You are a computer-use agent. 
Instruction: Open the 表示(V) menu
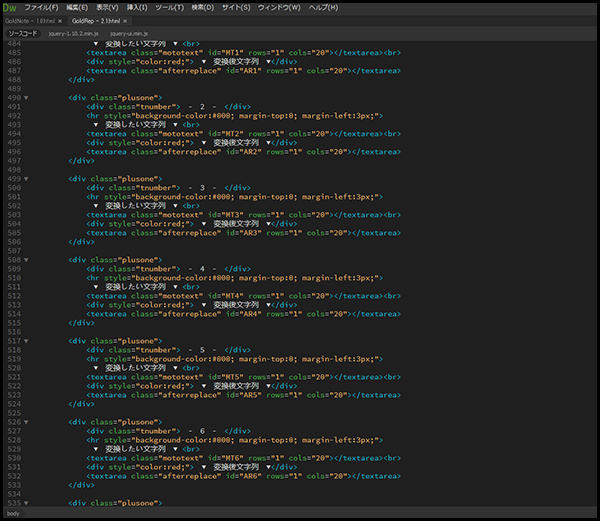click(109, 7)
